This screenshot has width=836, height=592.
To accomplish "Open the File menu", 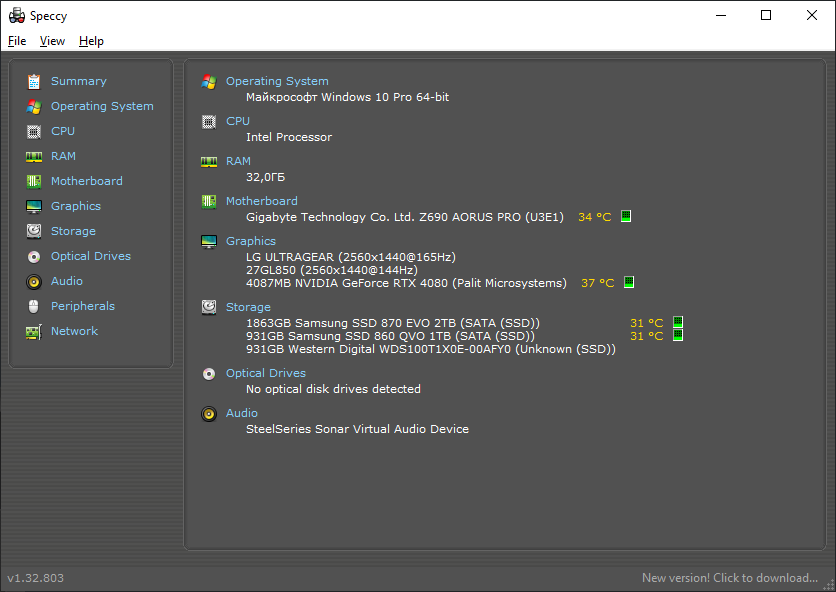I will pos(17,41).
